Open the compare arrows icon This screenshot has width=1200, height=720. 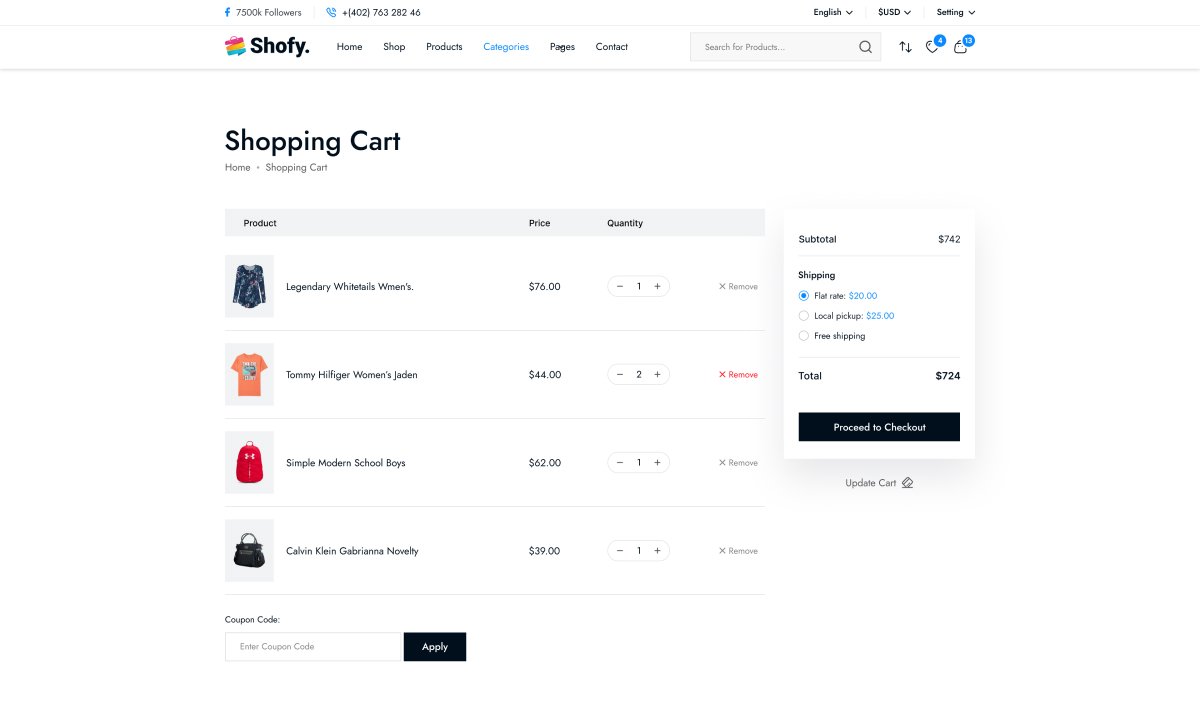click(905, 47)
